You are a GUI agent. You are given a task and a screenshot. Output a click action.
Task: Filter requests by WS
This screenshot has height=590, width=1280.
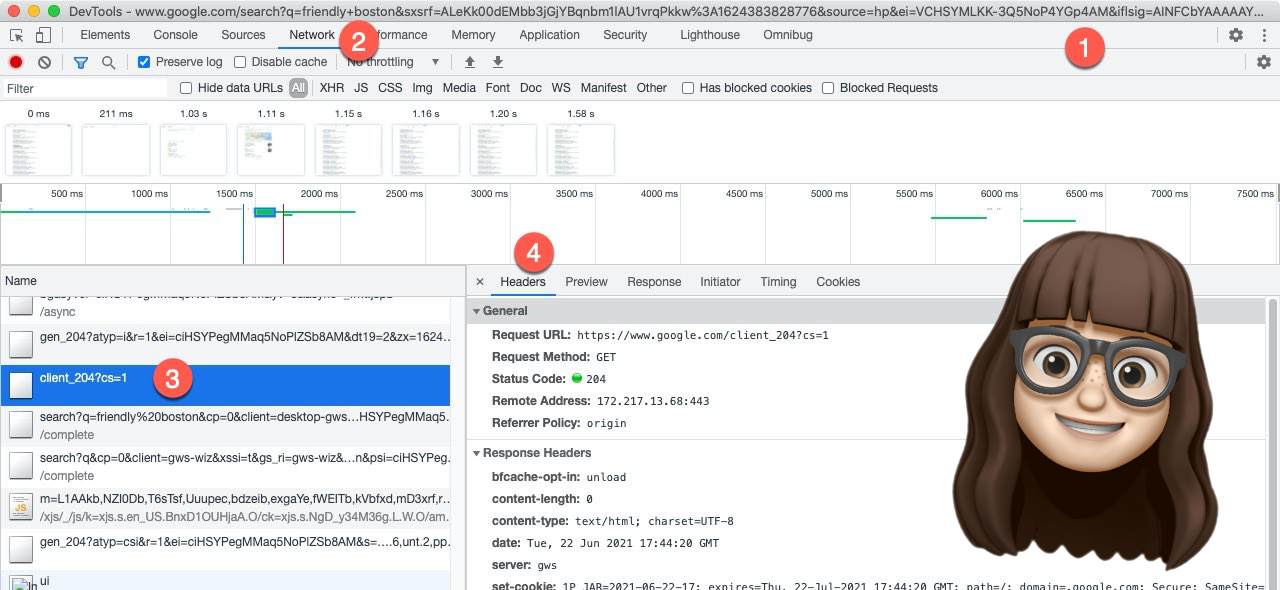point(561,88)
